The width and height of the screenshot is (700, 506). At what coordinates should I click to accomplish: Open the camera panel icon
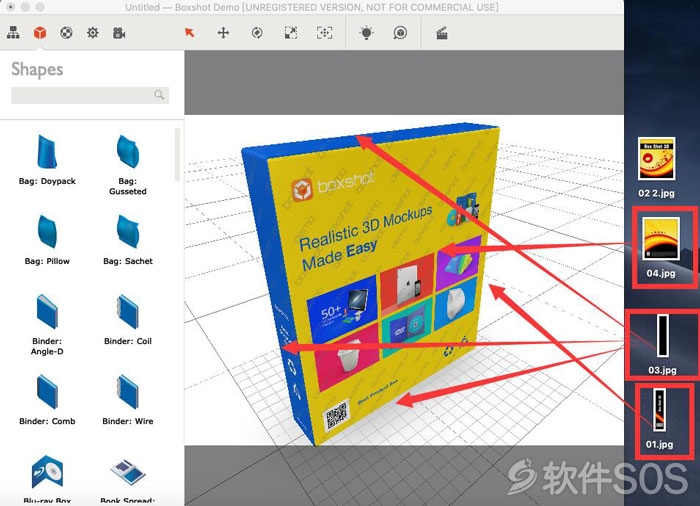(x=119, y=33)
